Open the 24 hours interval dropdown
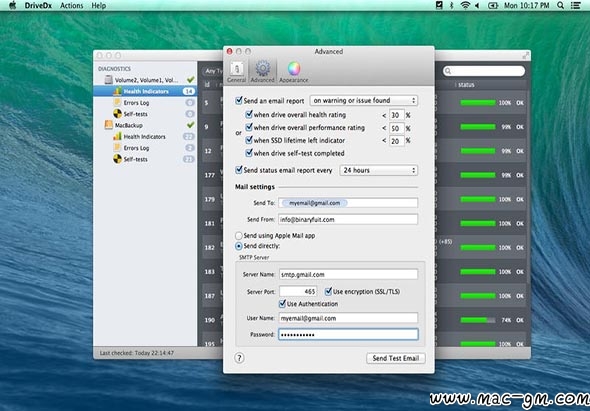This screenshot has width=590, height=411. coord(379,170)
